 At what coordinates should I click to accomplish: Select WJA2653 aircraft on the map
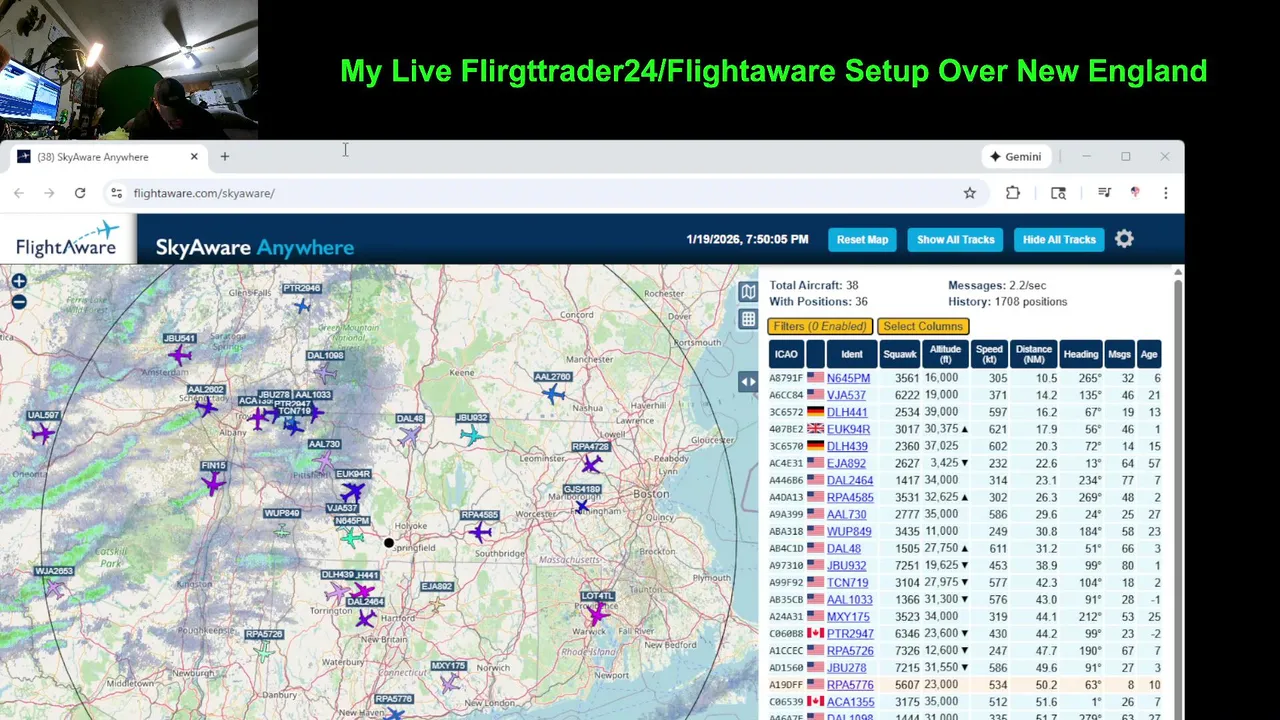55,589
